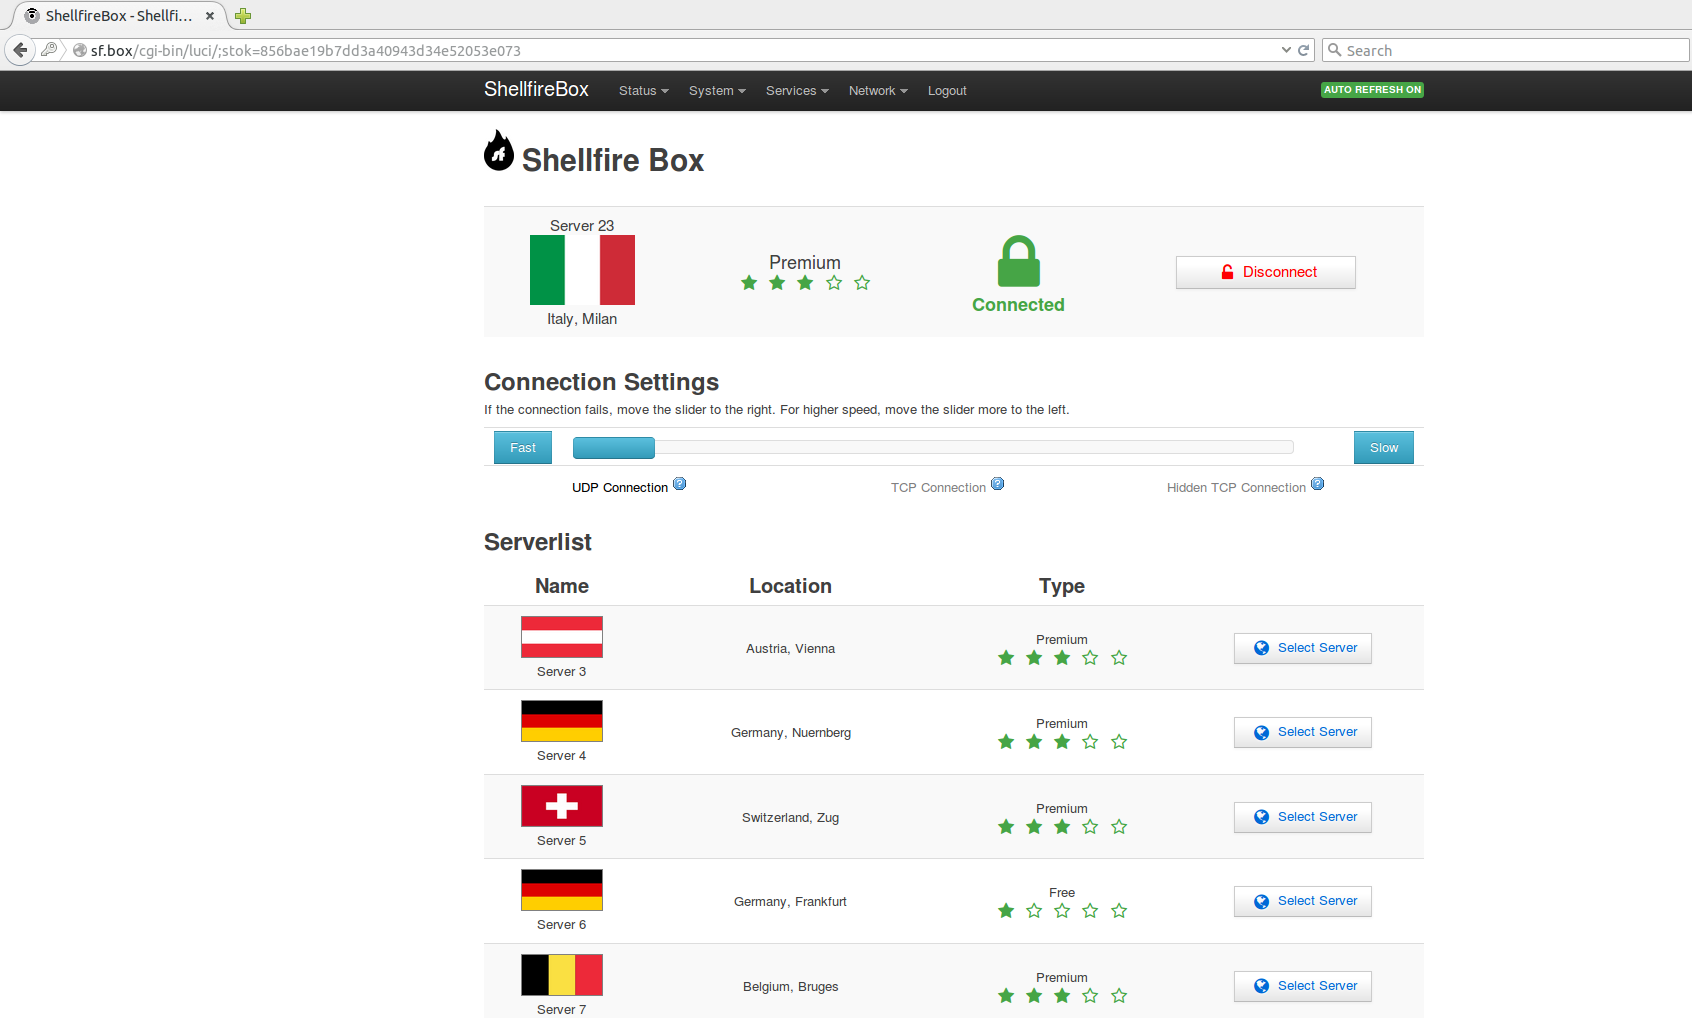Click the Austria flag of Server 3
This screenshot has width=1692, height=1018.
click(562, 637)
